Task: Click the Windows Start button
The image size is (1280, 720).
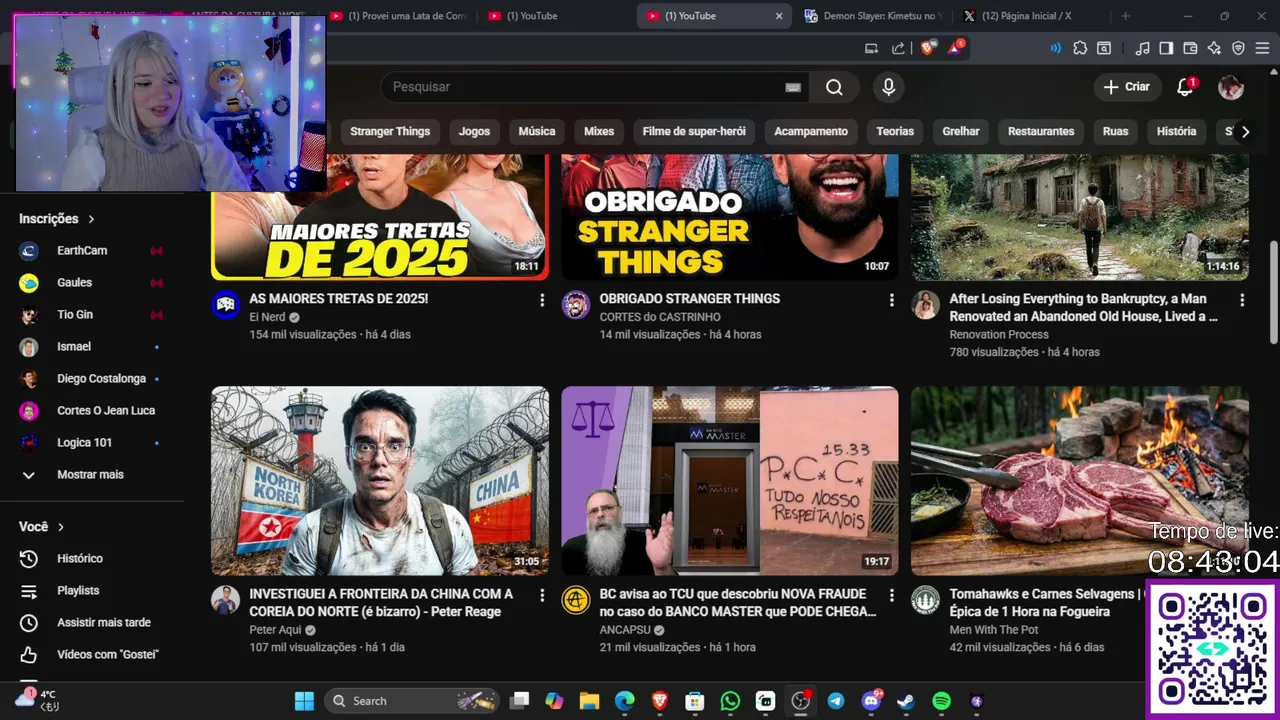Action: 304,701
